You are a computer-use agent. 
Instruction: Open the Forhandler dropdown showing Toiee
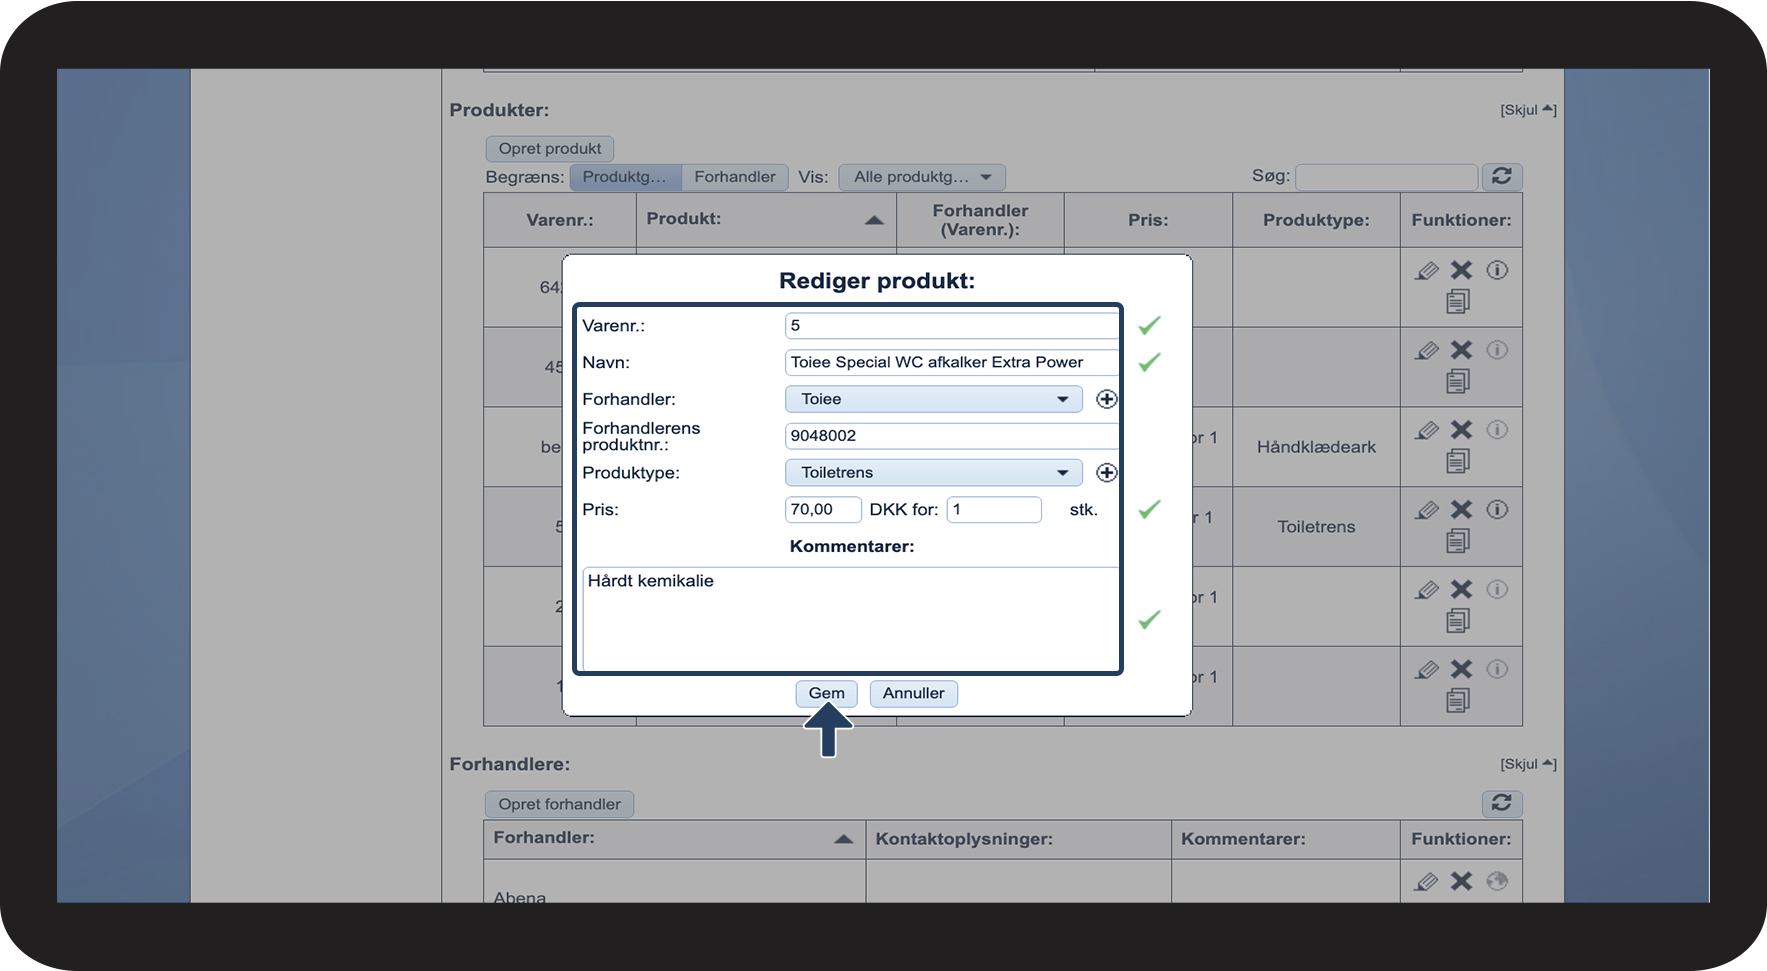click(933, 399)
